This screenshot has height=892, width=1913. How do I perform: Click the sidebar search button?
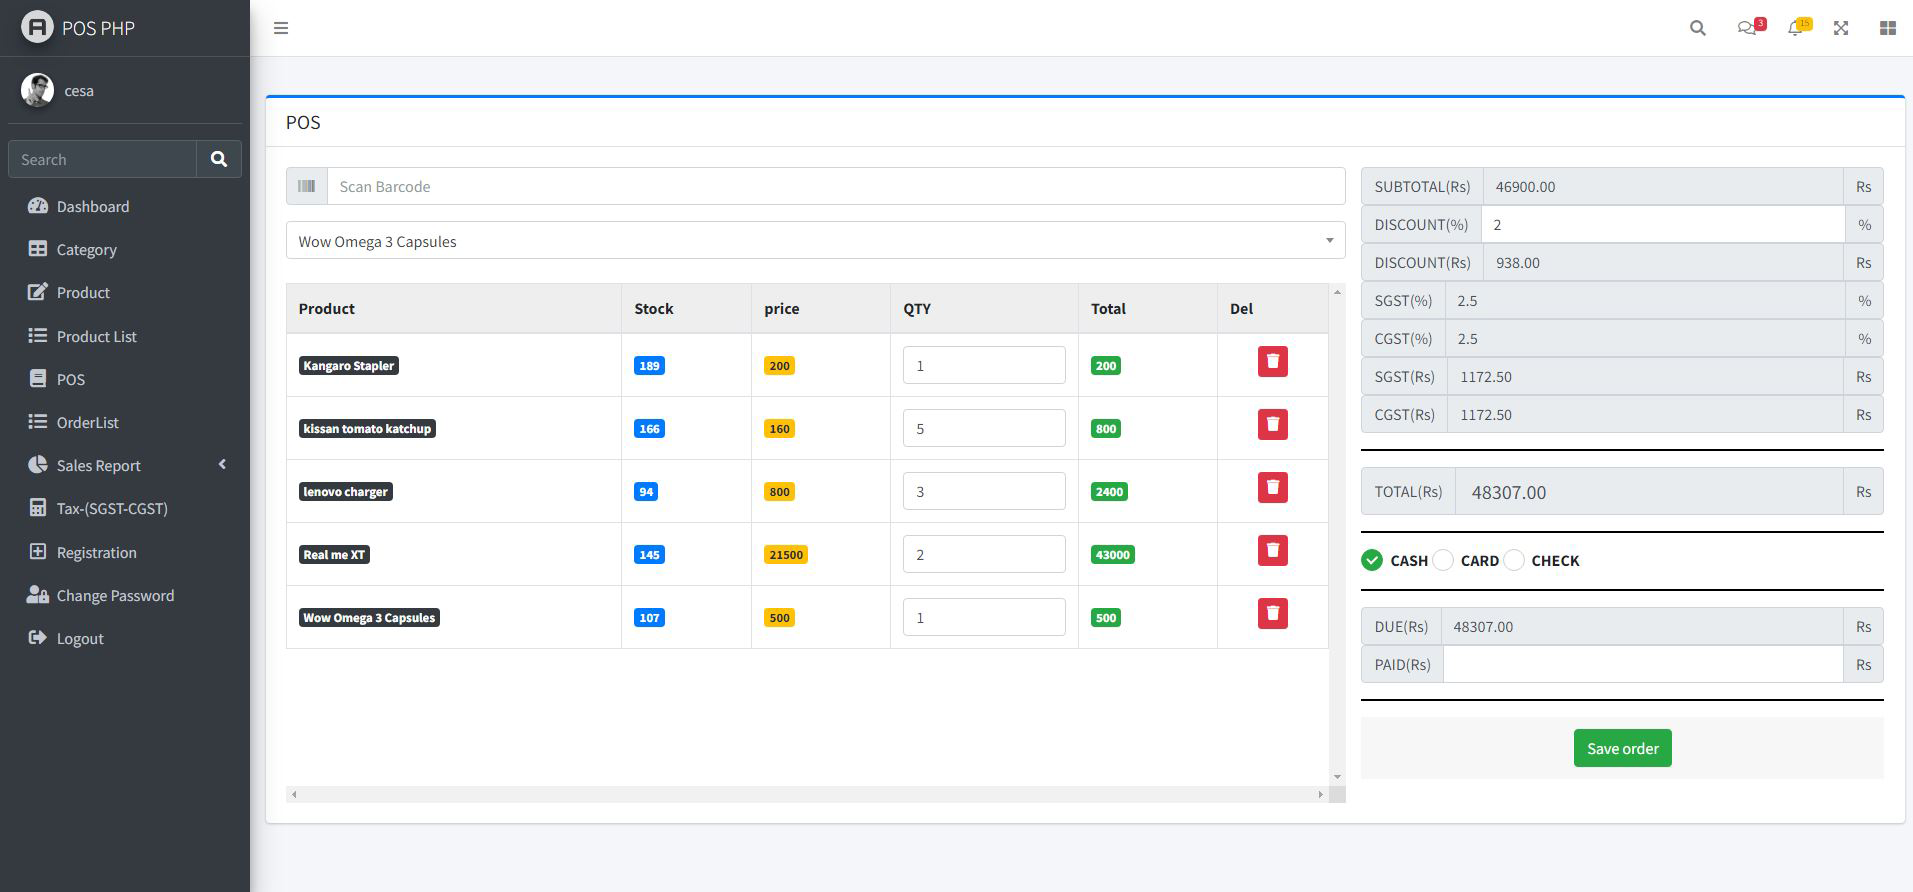[x=219, y=159]
